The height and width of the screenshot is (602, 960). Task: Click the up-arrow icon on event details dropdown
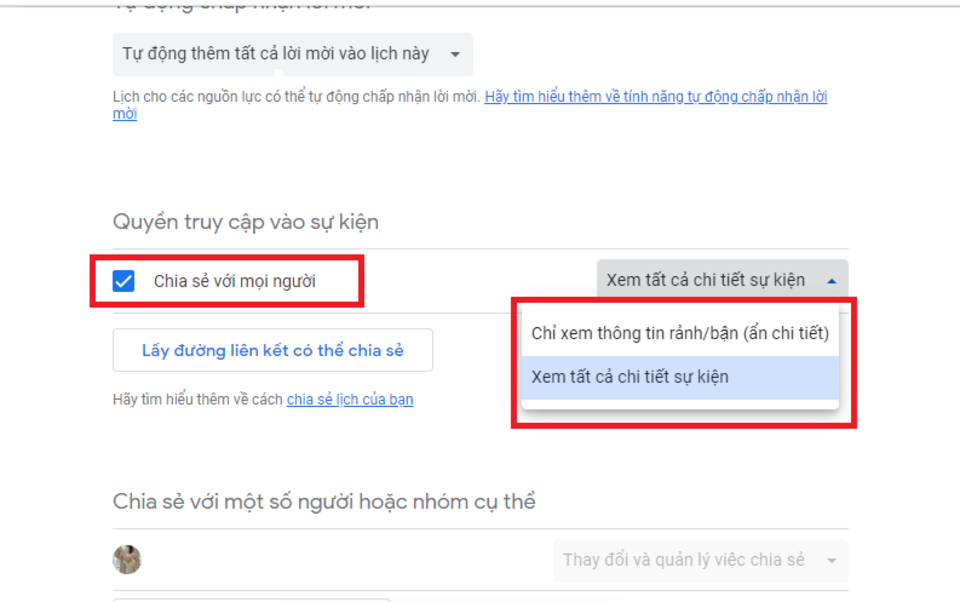click(832, 281)
